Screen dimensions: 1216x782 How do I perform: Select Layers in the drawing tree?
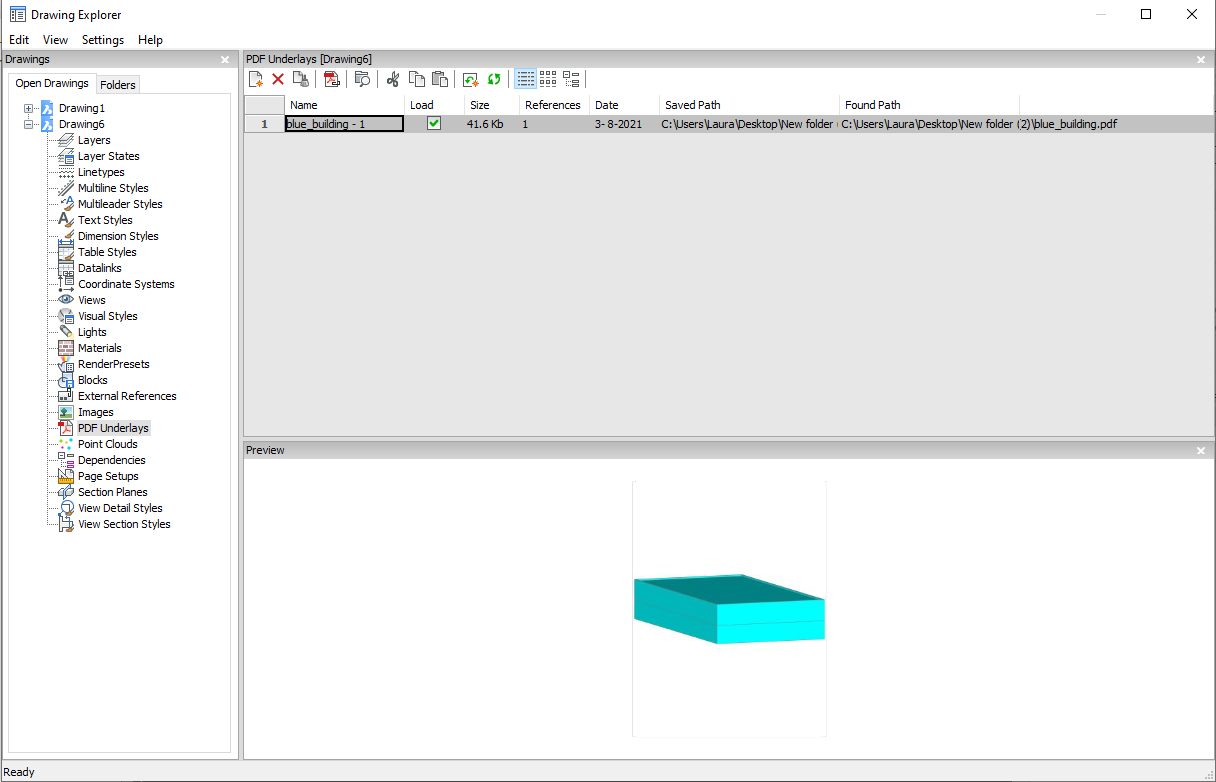94,140
